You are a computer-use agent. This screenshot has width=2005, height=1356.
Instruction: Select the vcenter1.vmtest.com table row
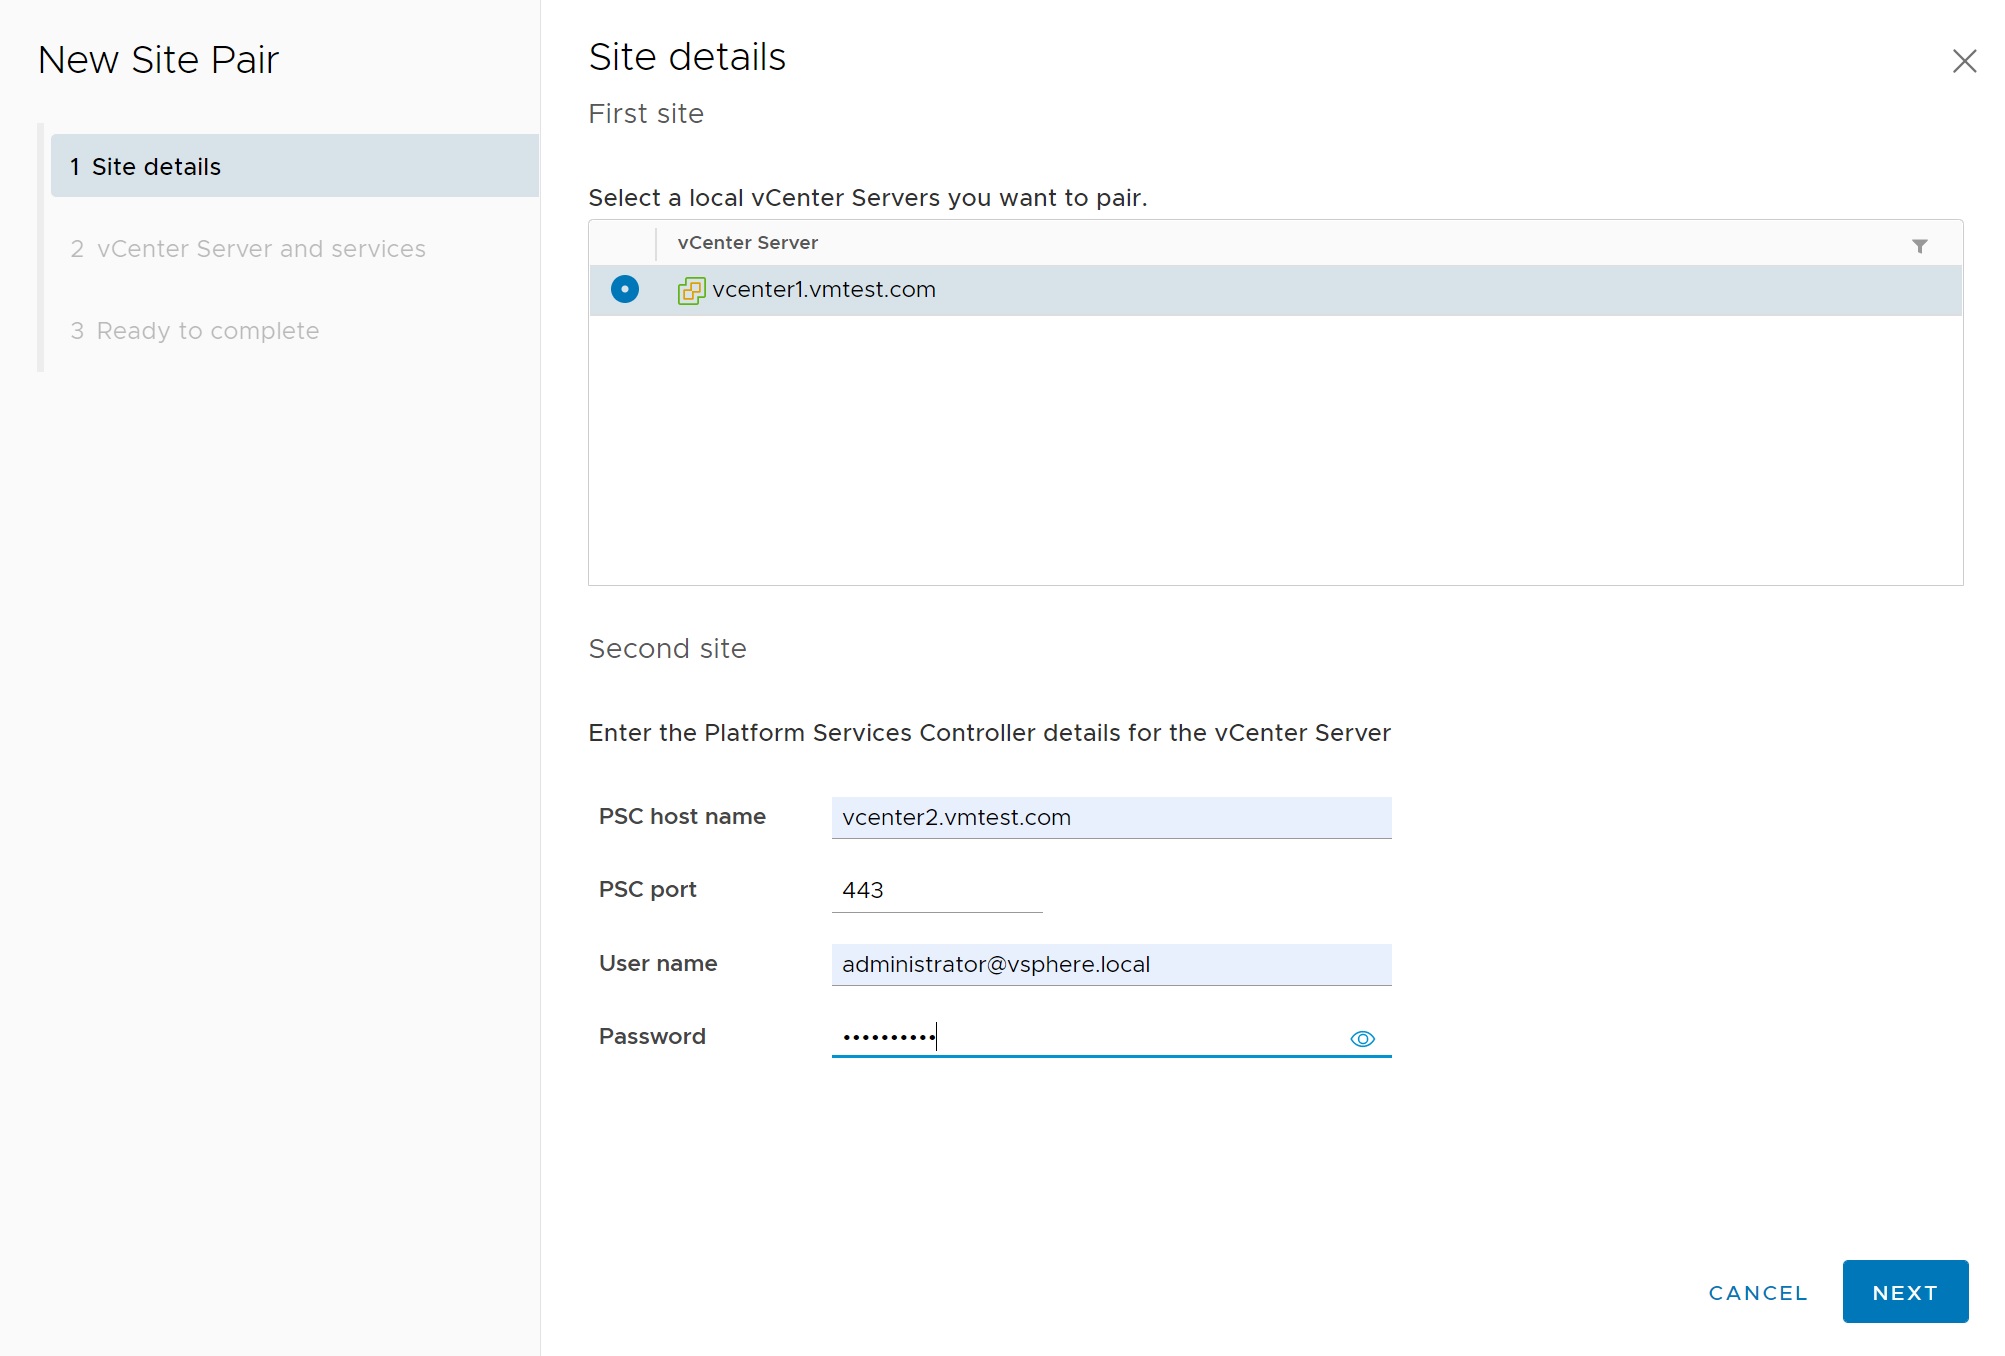pos(1300,290)
